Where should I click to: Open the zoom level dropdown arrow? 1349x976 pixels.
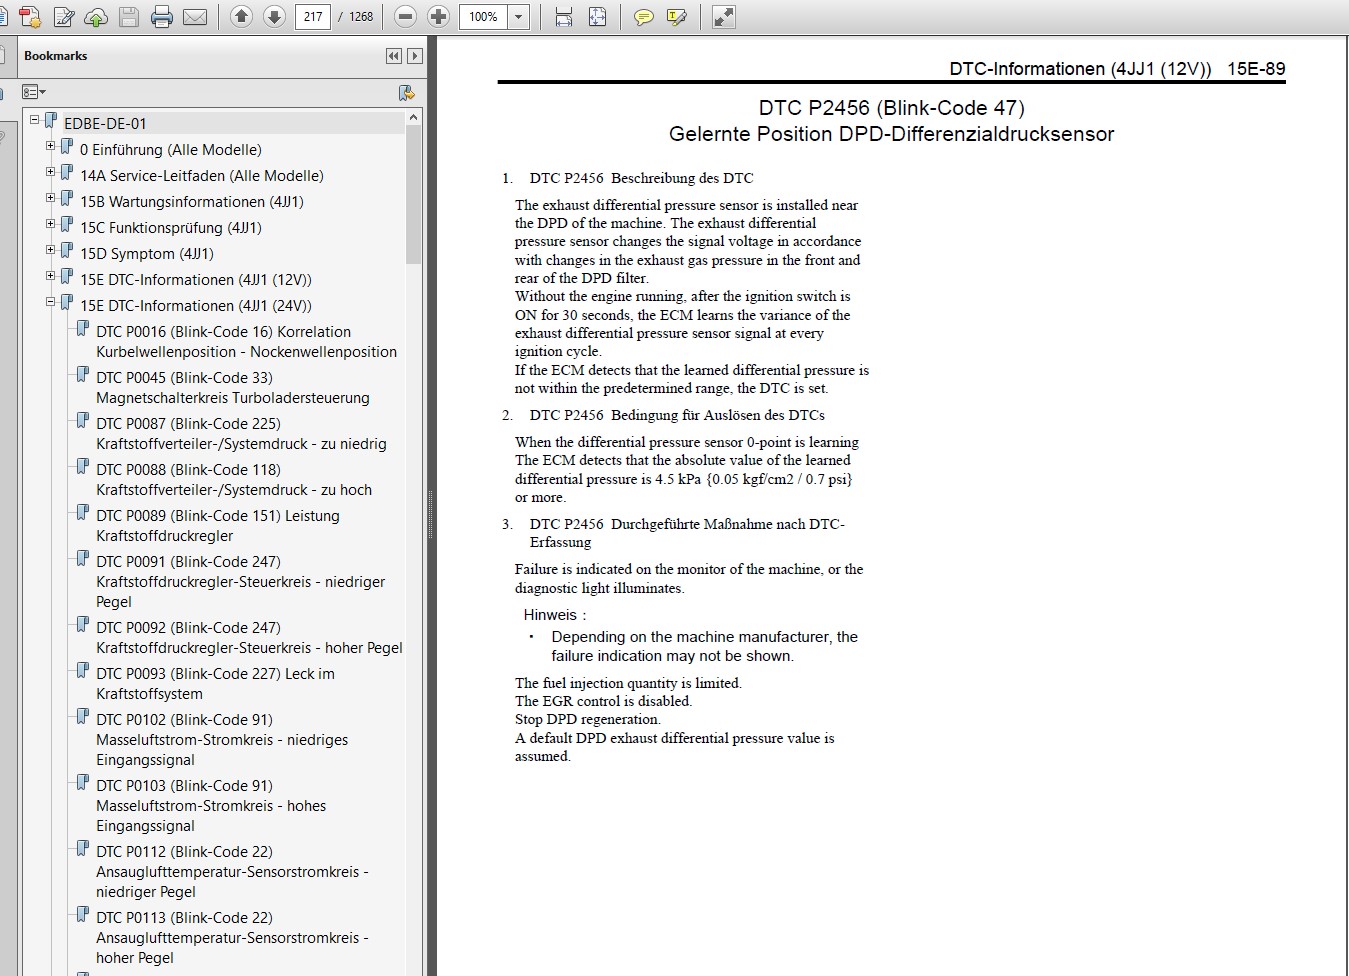(519, 17)
